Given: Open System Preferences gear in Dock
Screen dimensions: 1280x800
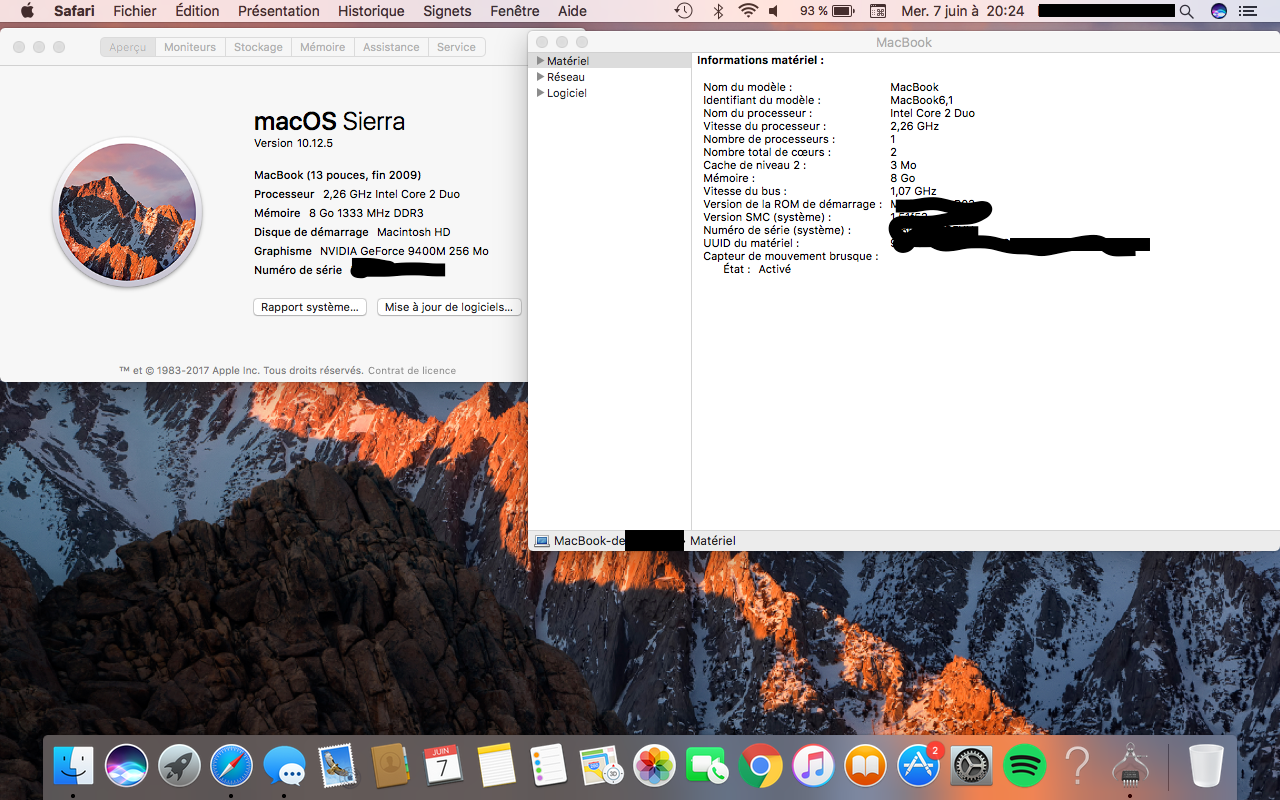Looking at the screenshot, I should click(x=971, y=767).
